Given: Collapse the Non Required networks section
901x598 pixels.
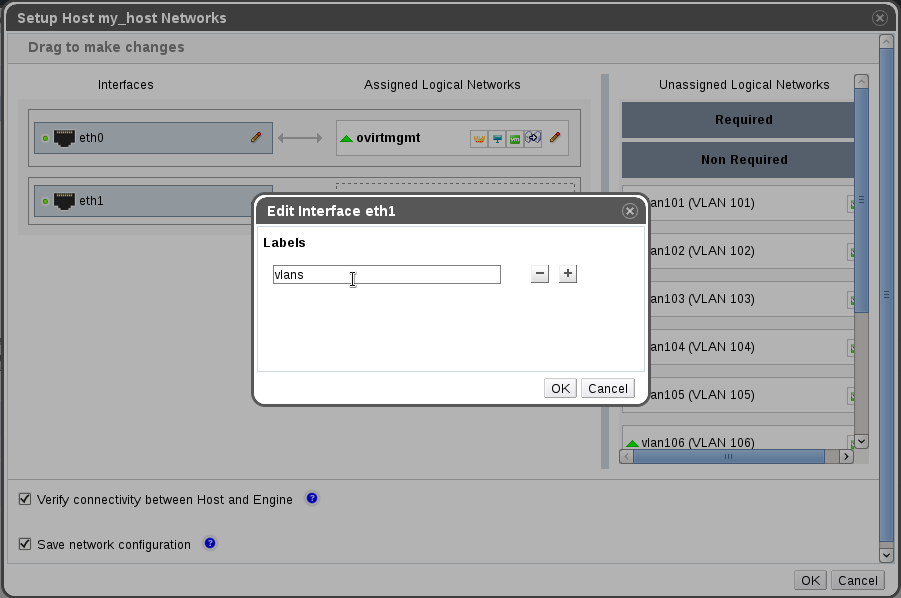Looking at the screenshot, I should 742,160.
